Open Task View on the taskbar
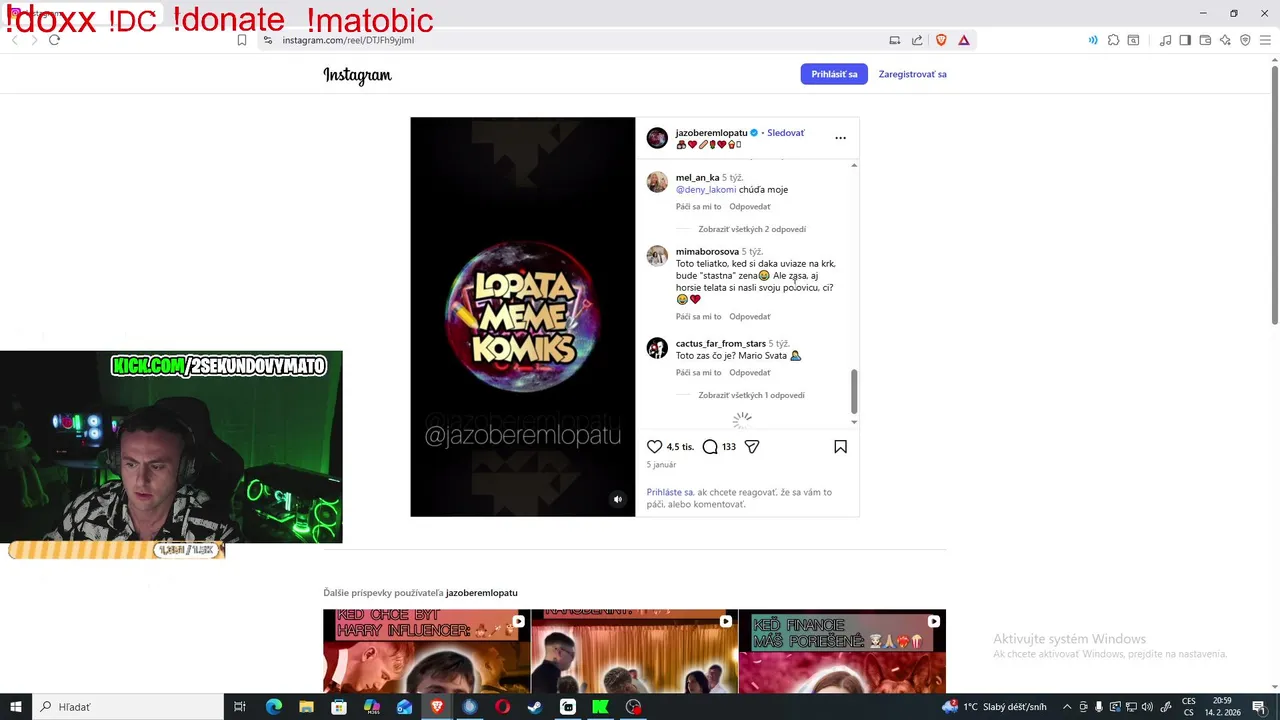The height and width of the screenshot is (720, 1280). 240,707
